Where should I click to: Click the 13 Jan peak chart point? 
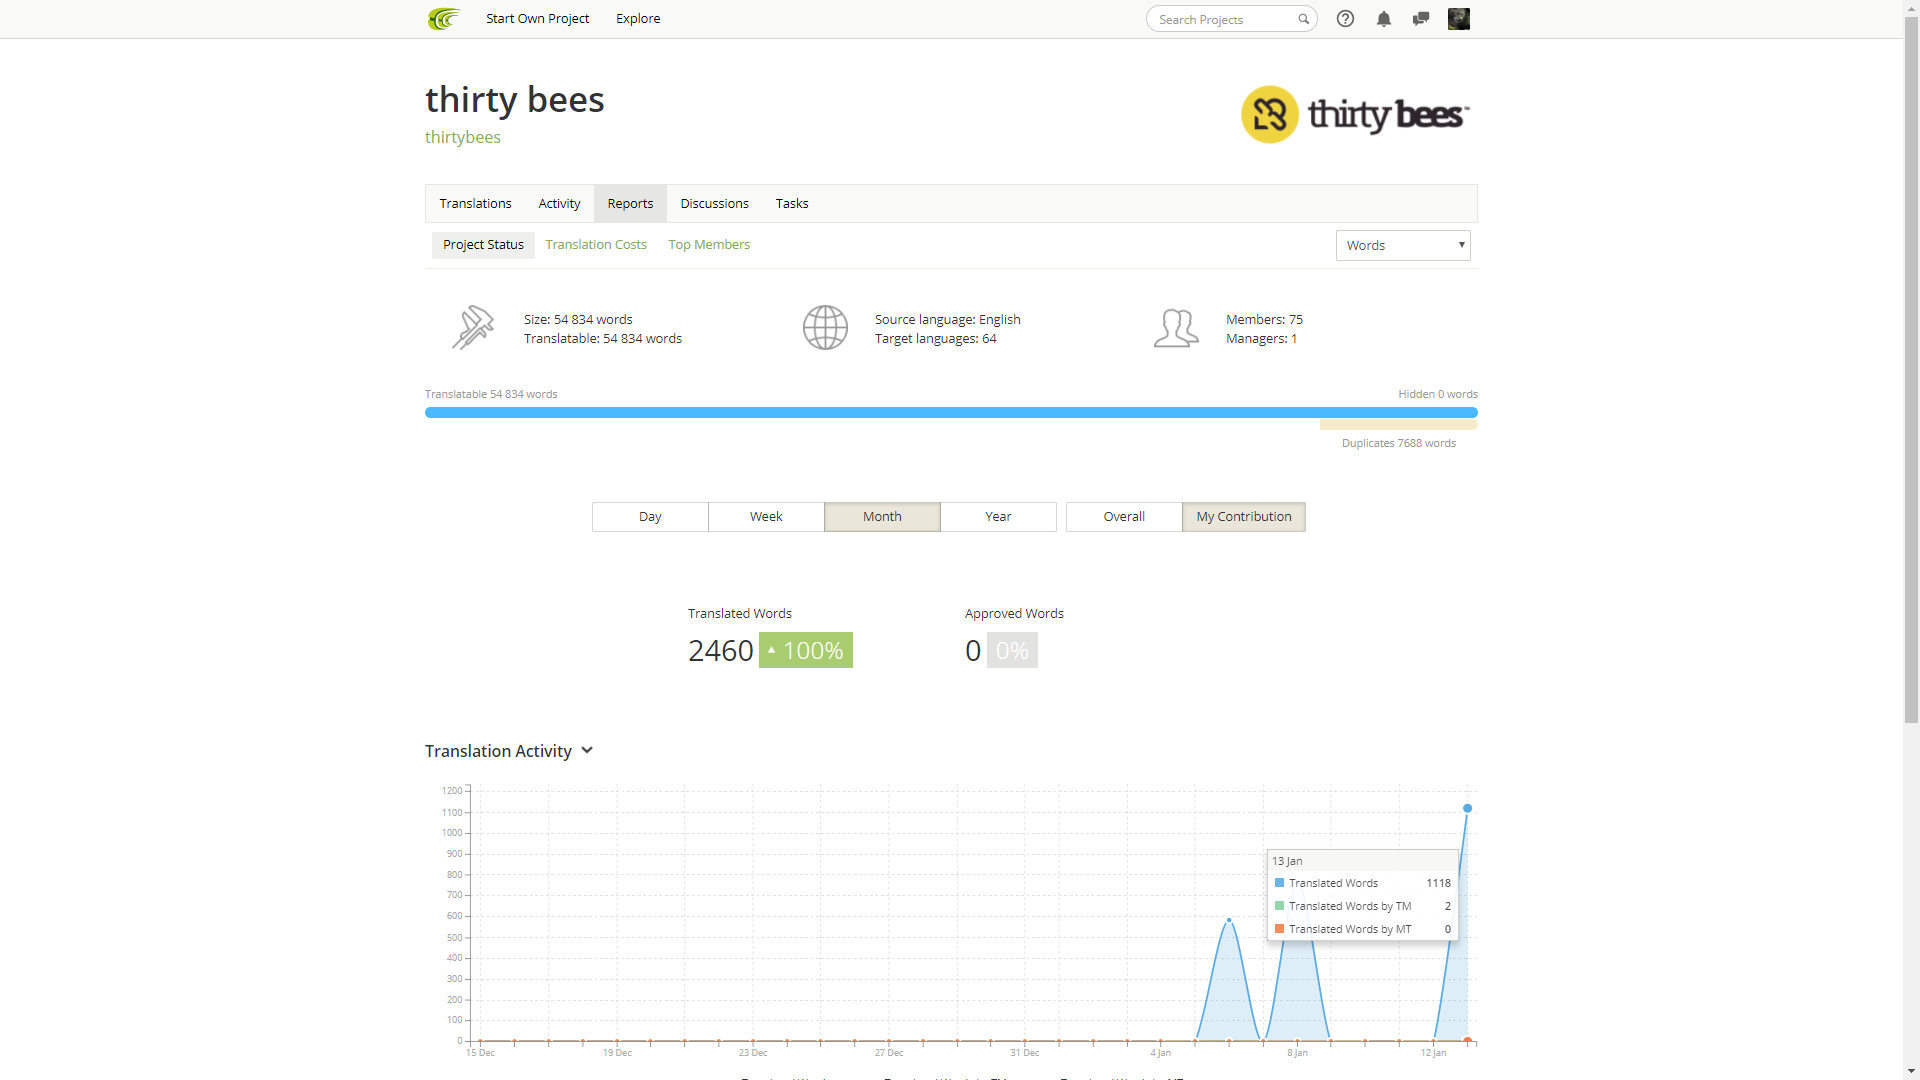click(x=1467, y=808)
